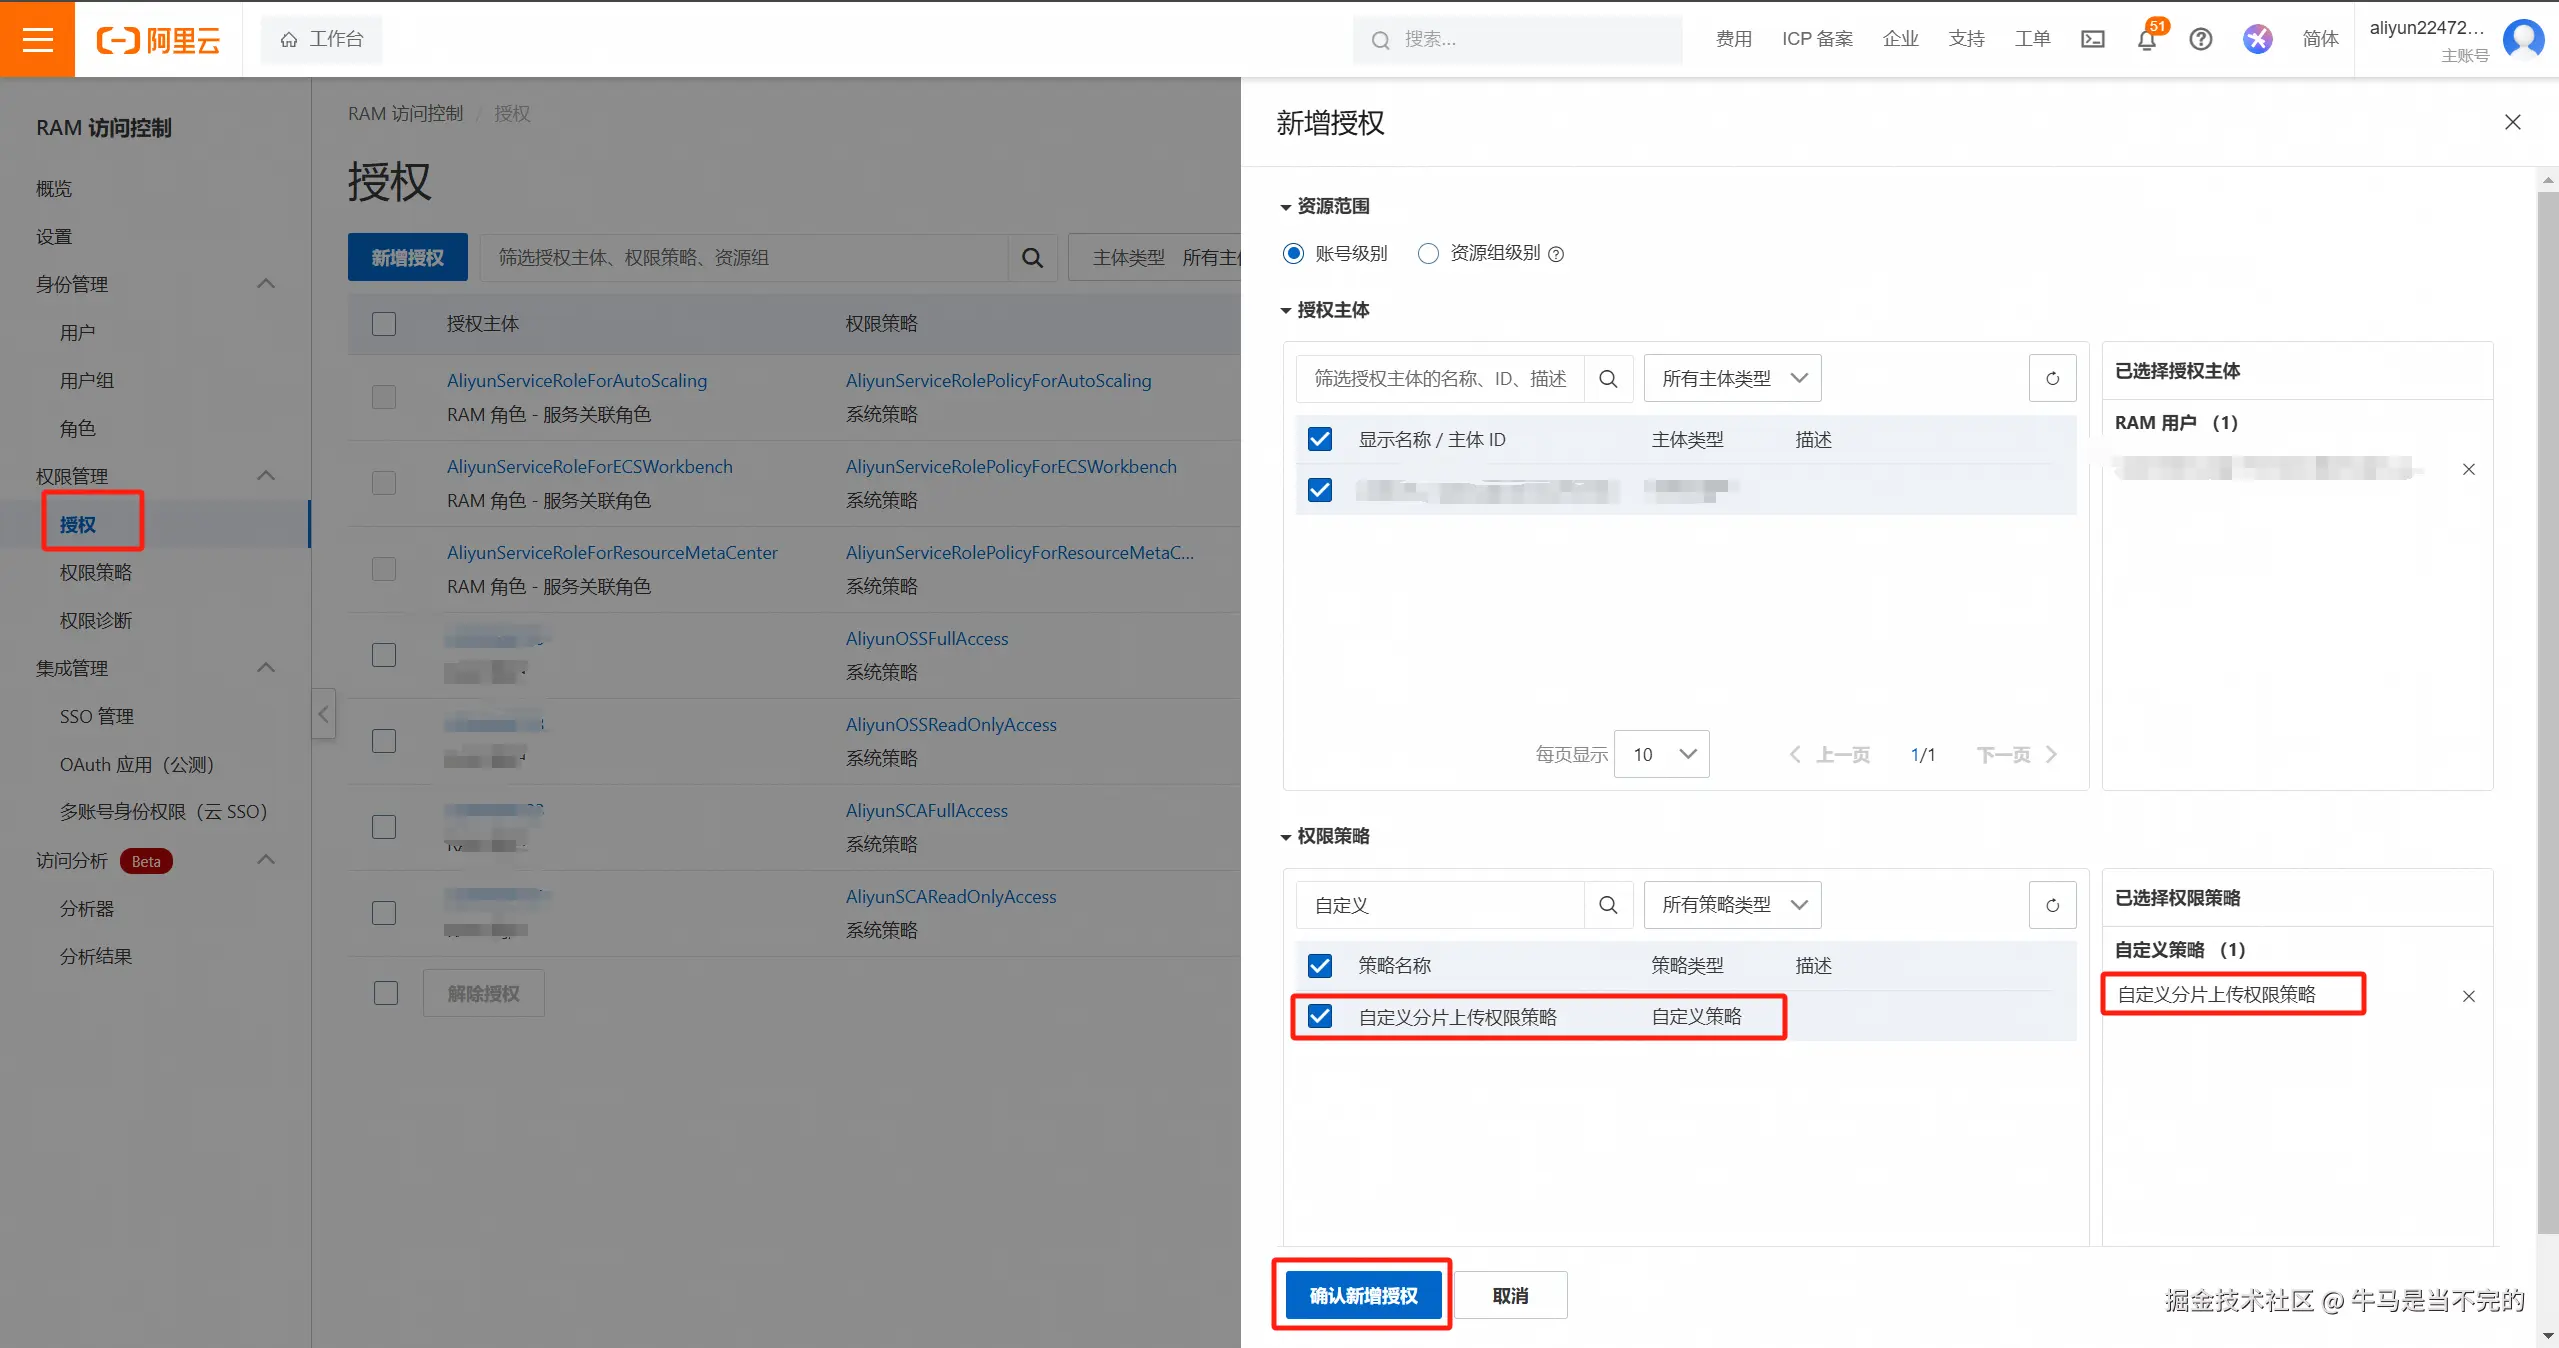Viewport: 2559px width, 1348px height.
Task: Open ICP 备案 in the top bar
Action: coord(1817,39)
